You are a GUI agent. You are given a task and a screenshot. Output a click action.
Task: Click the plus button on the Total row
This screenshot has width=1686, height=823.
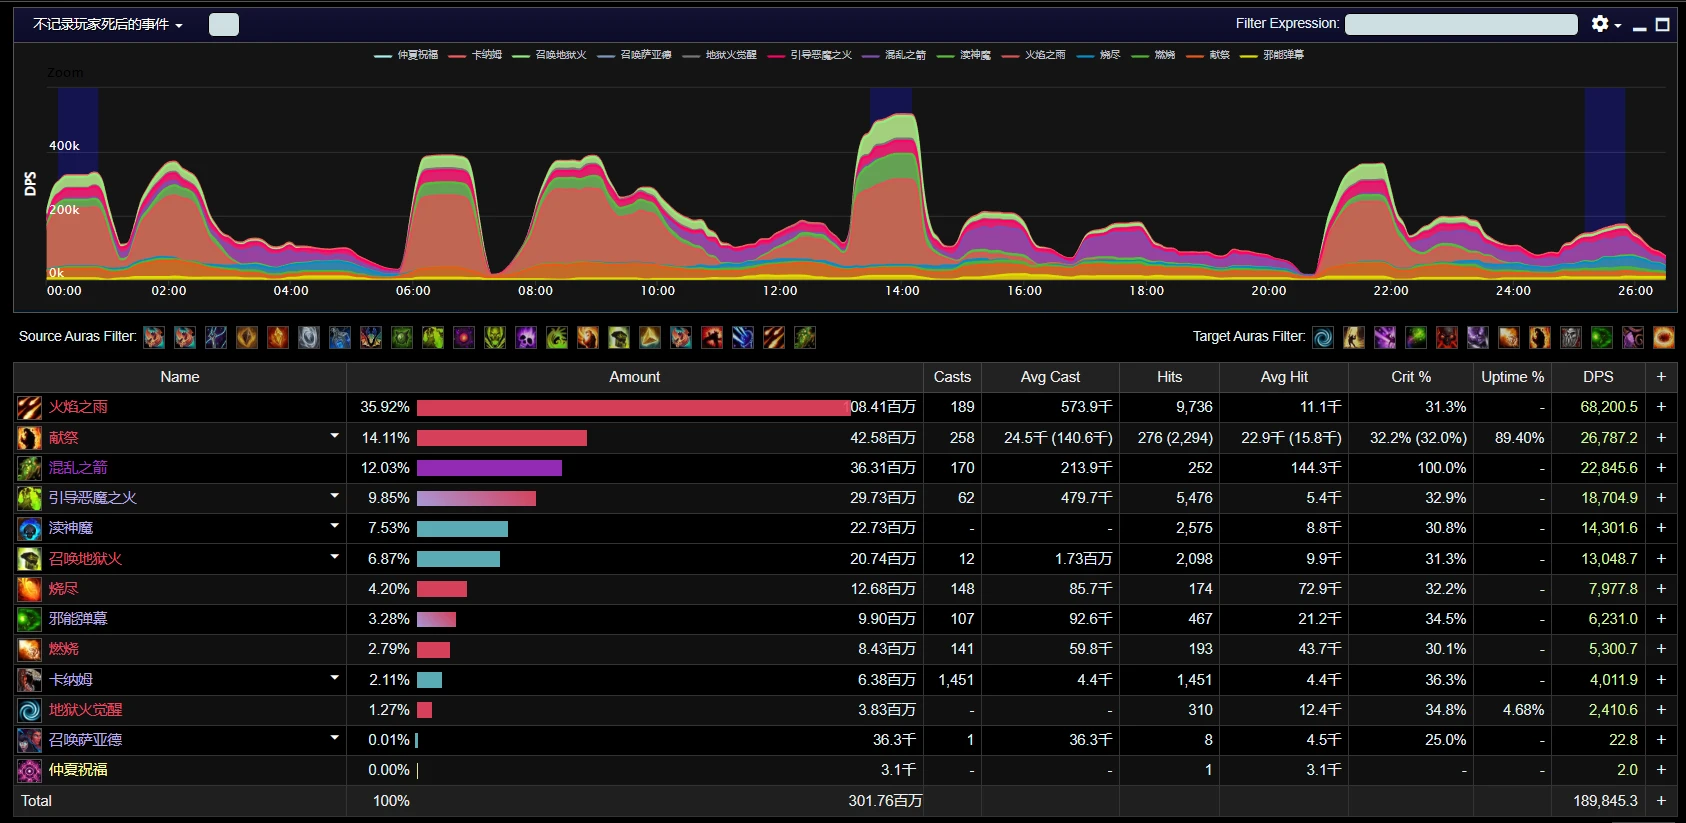[x=1661, y=801]
